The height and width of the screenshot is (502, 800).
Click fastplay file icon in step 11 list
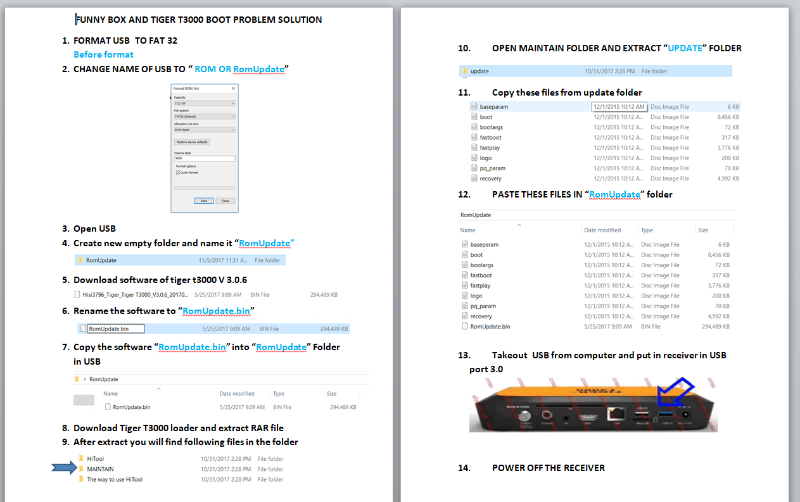(x=474, y=147)
